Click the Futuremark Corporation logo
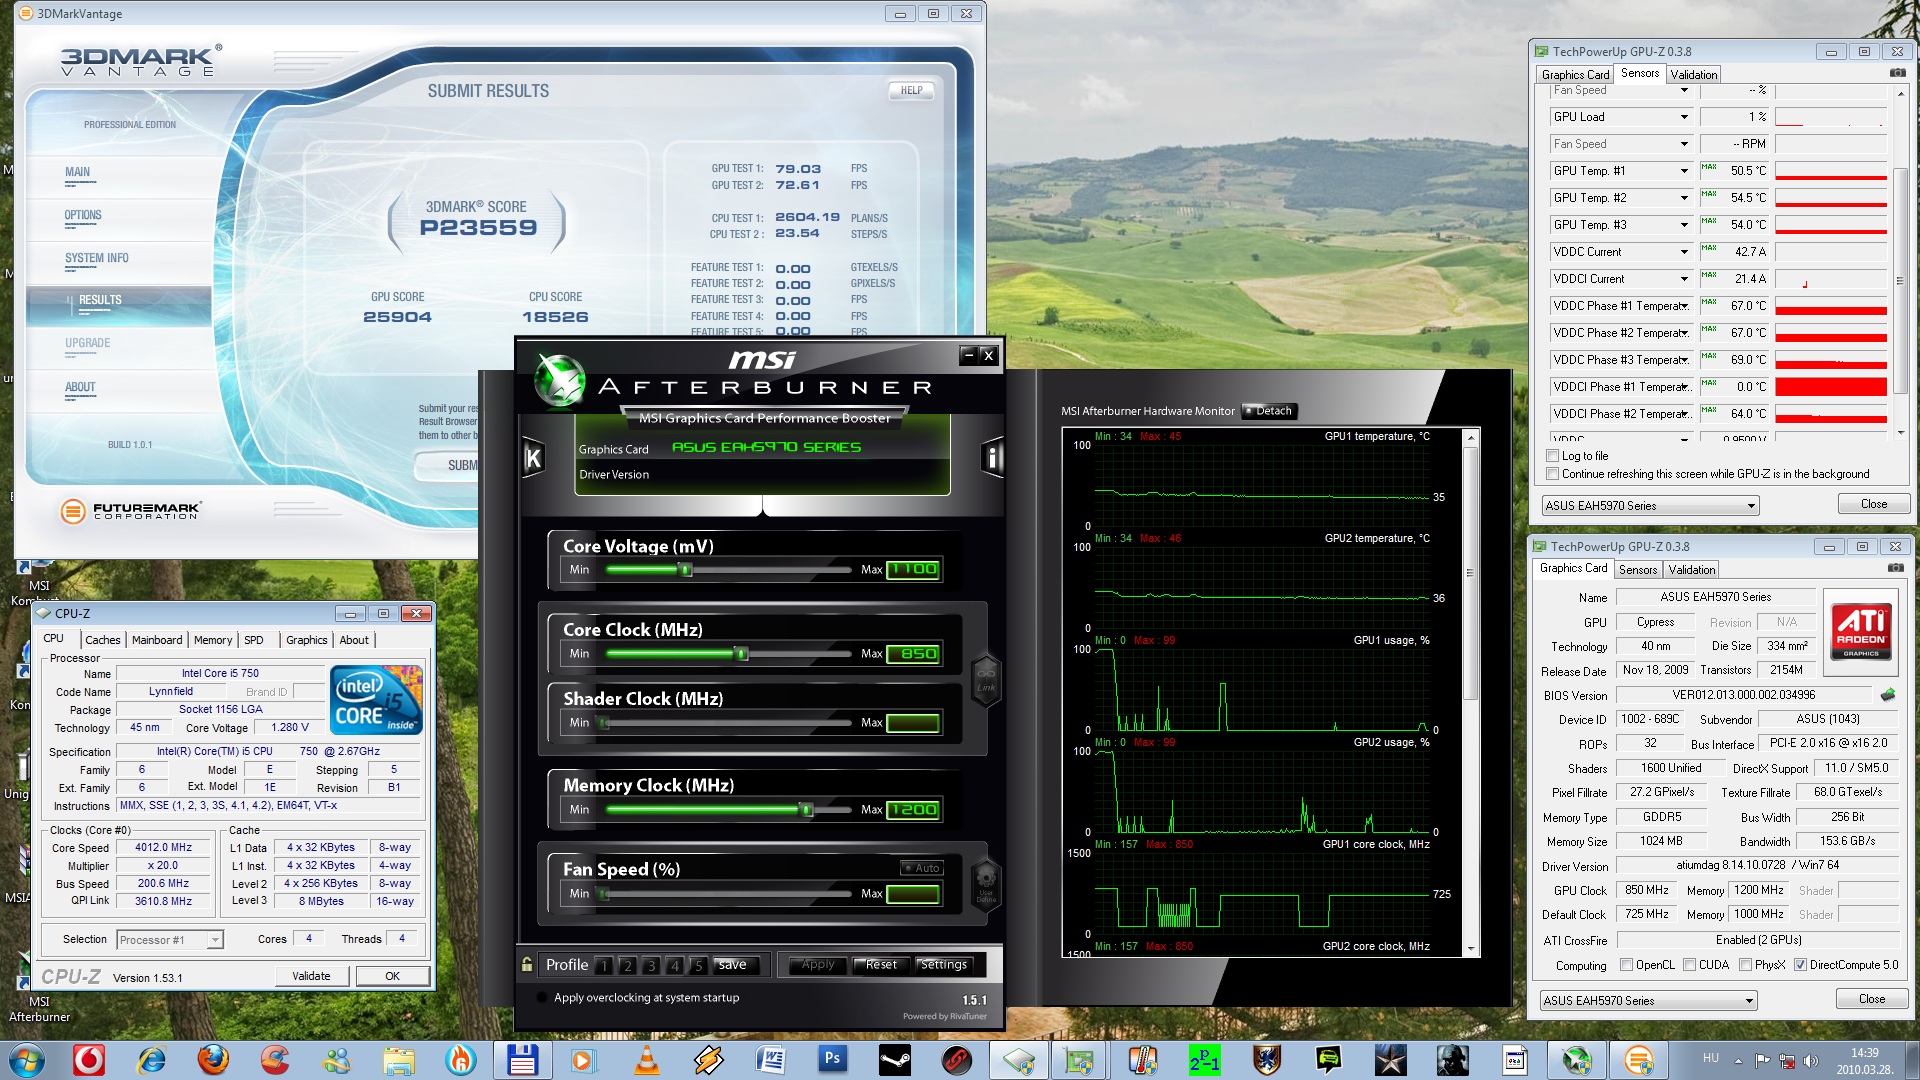1920x1080 pixels. [x=131, y=511]
